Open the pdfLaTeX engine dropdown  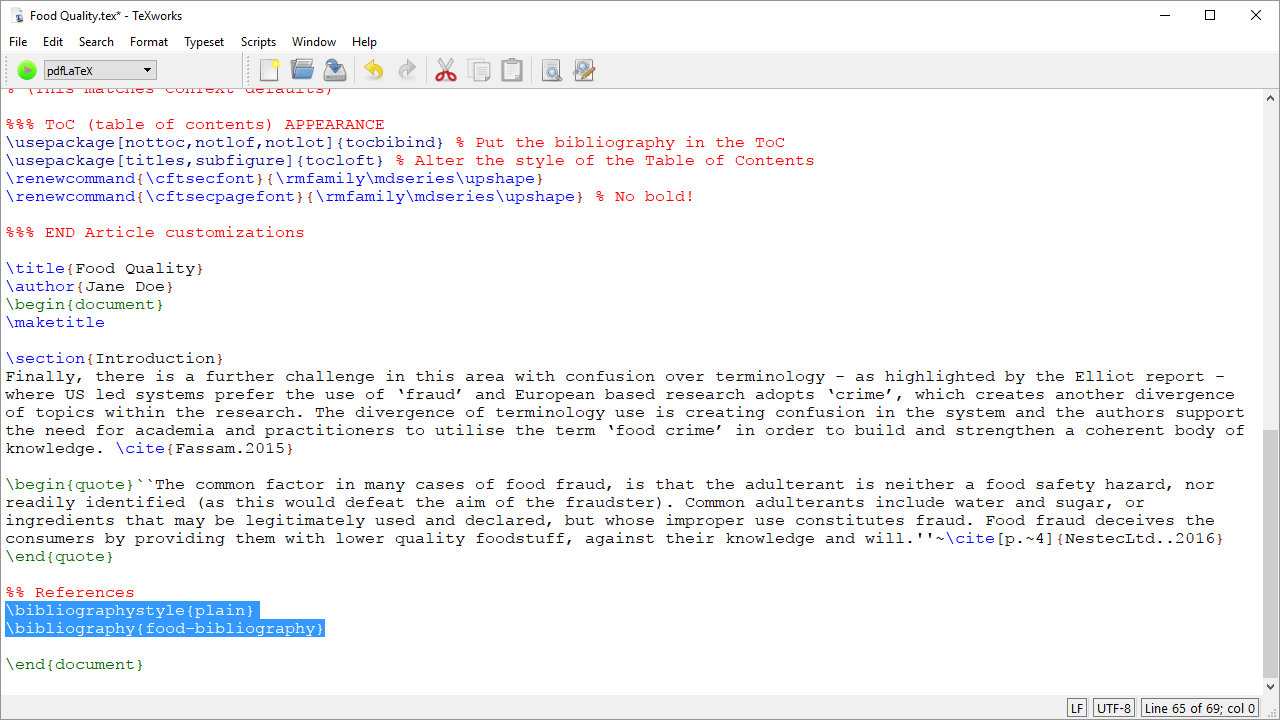coord(100,70)
